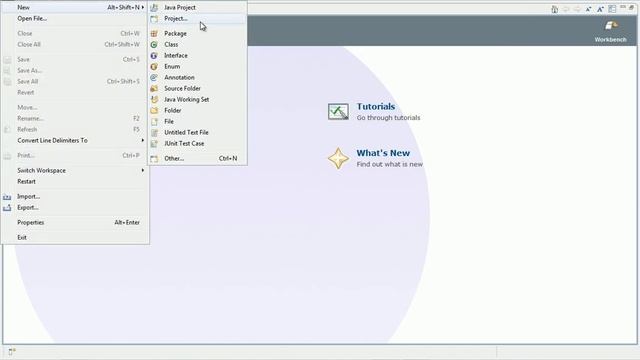The width and height of the screenshot is (640, 360).
Task: Click the navigate forward arrow icon
Action: pos(577,9)
